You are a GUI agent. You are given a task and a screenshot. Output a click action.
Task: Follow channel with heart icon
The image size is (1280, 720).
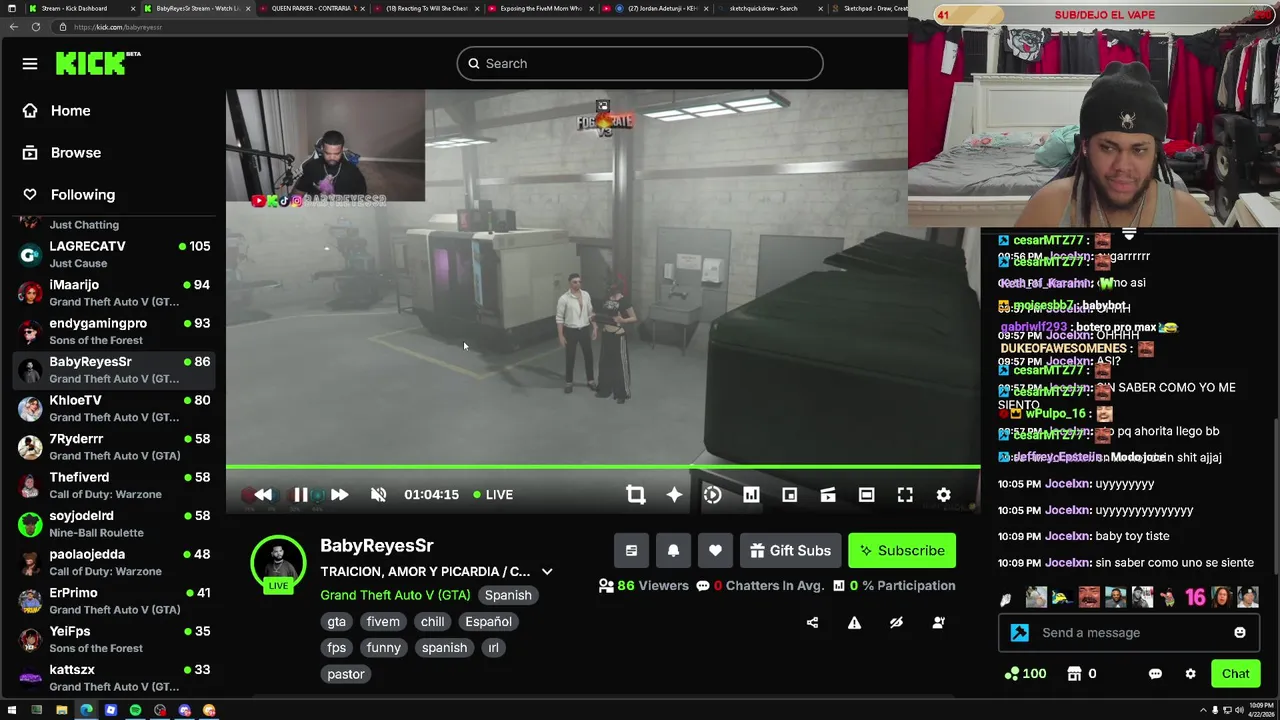(x=715, y=551)
